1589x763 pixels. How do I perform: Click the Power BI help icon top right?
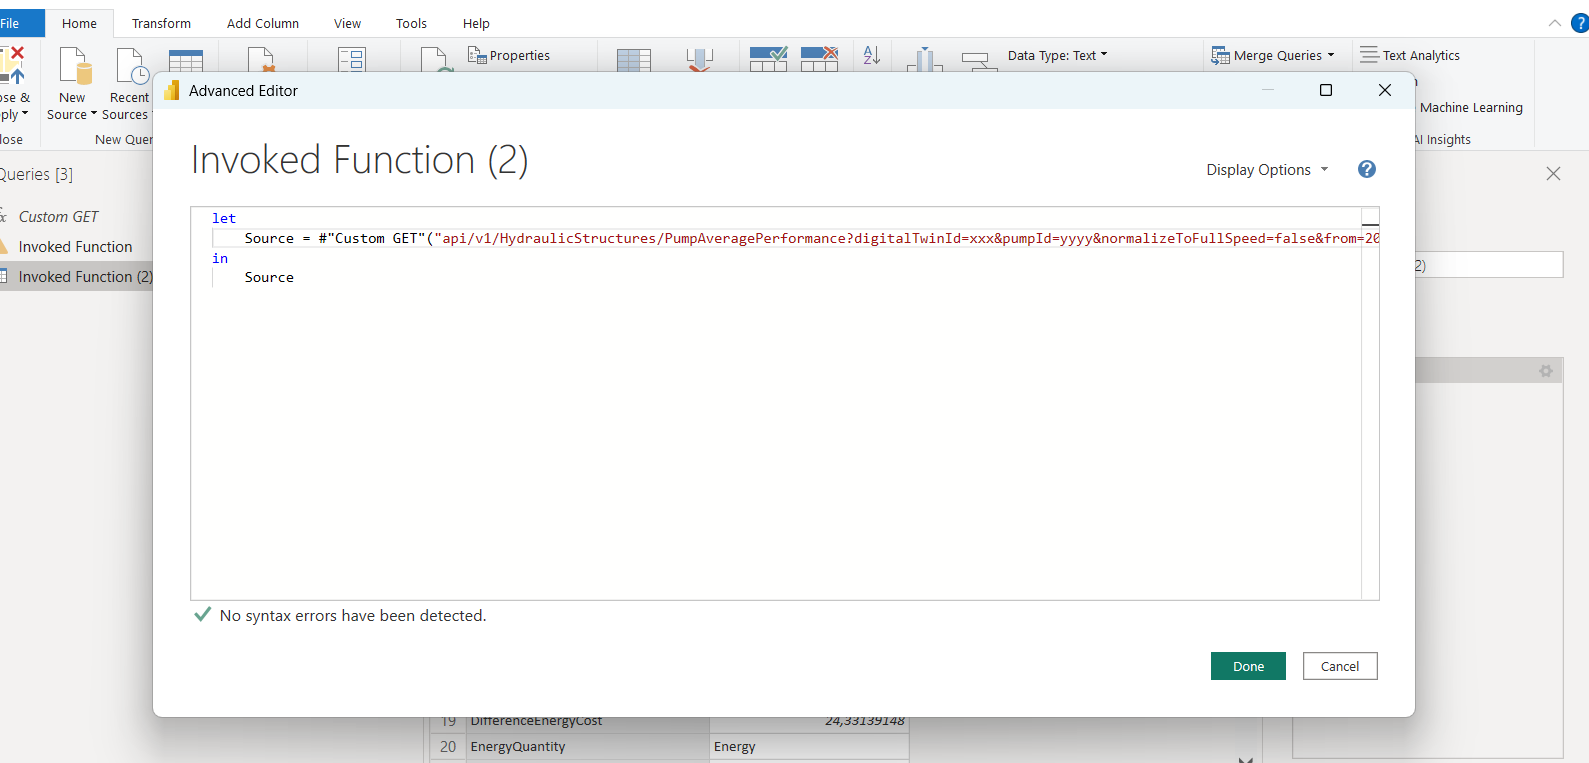(1580, 23)
